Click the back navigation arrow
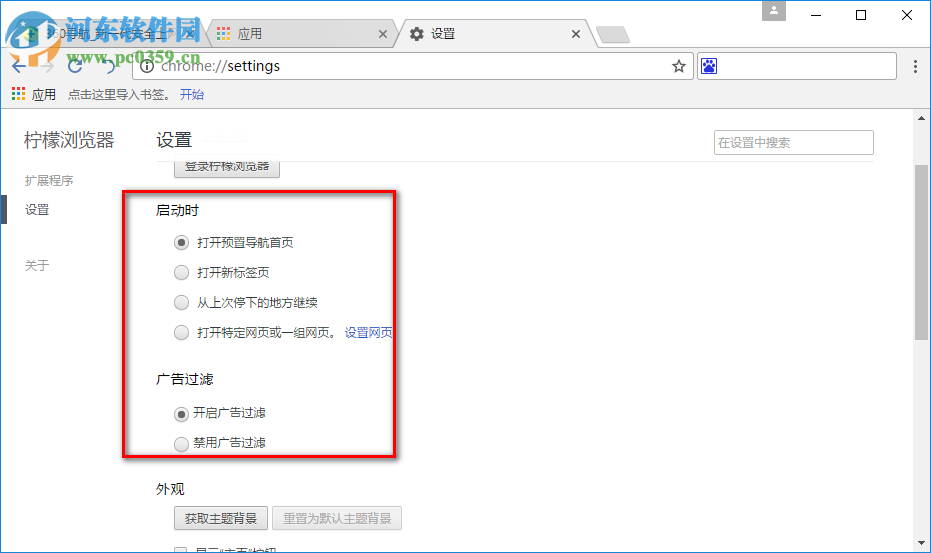The height and width of the screenshot is (553, 931). [19, 66]
